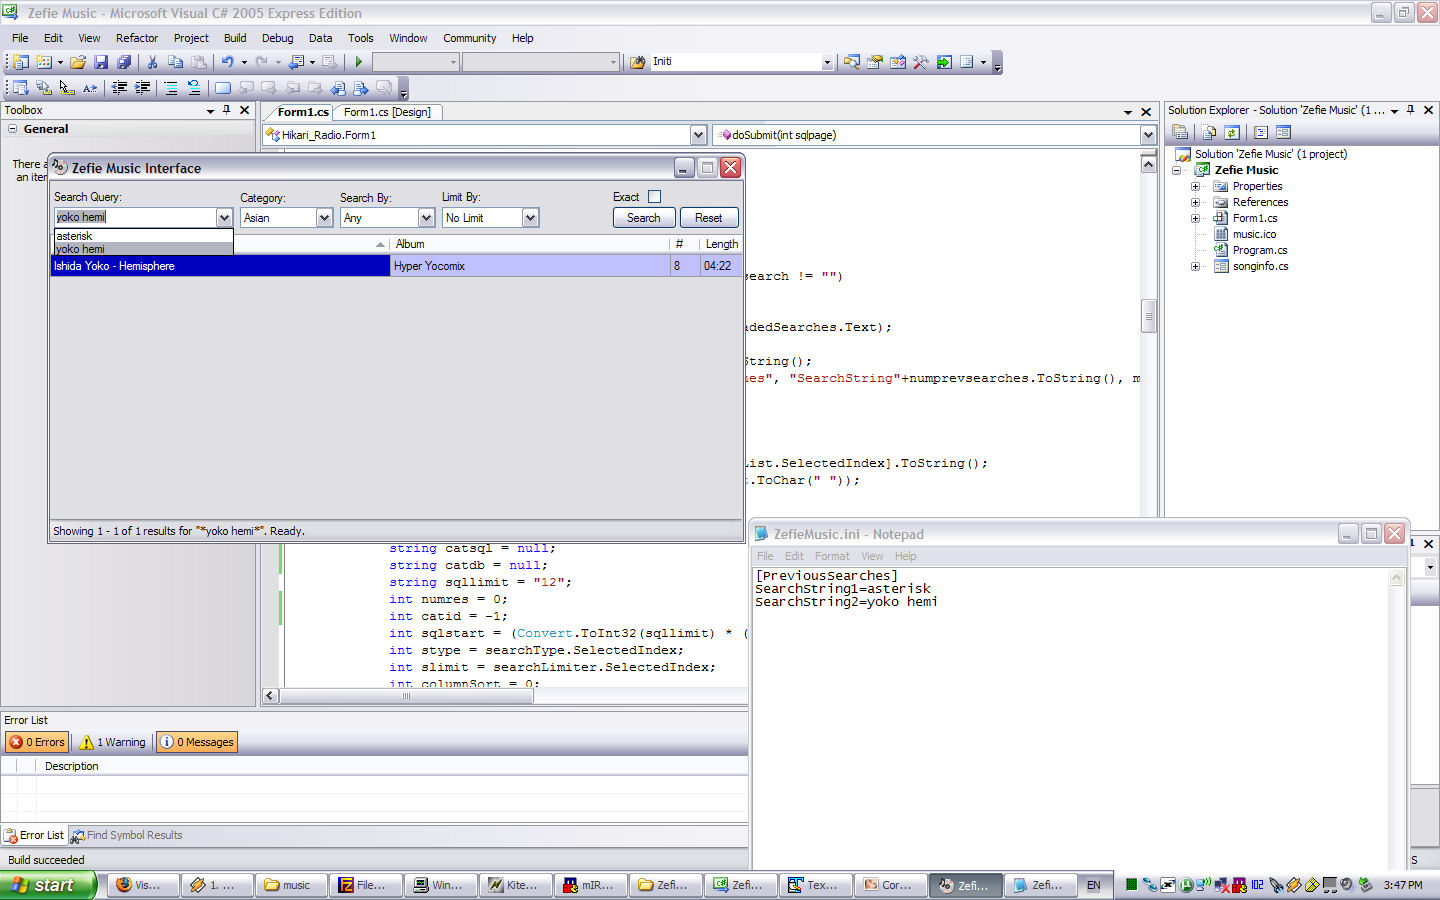Image resolution: width=1440 pixels, height=900 pixels.
Task: Switch to the Form1.cs [Design] tab
Action: point(387,112)
